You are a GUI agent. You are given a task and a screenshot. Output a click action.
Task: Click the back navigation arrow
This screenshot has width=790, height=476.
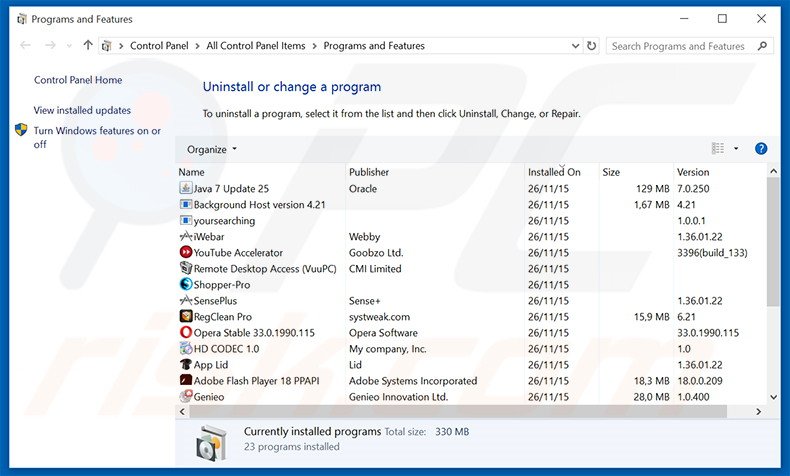25,46
